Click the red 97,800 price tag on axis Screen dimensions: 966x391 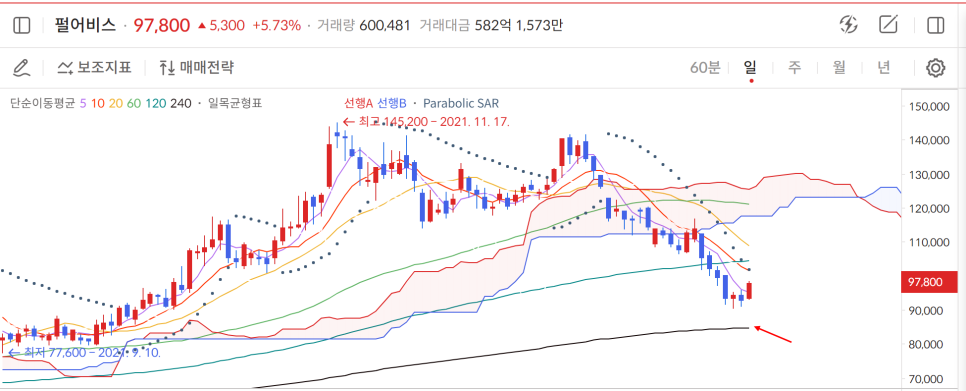point(930,283)
